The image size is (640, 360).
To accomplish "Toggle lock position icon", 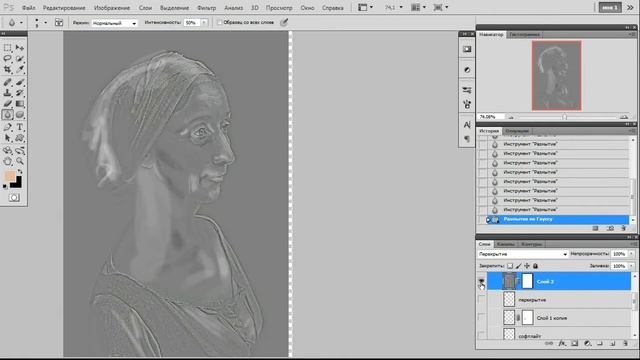I will (x=527, y=266).
